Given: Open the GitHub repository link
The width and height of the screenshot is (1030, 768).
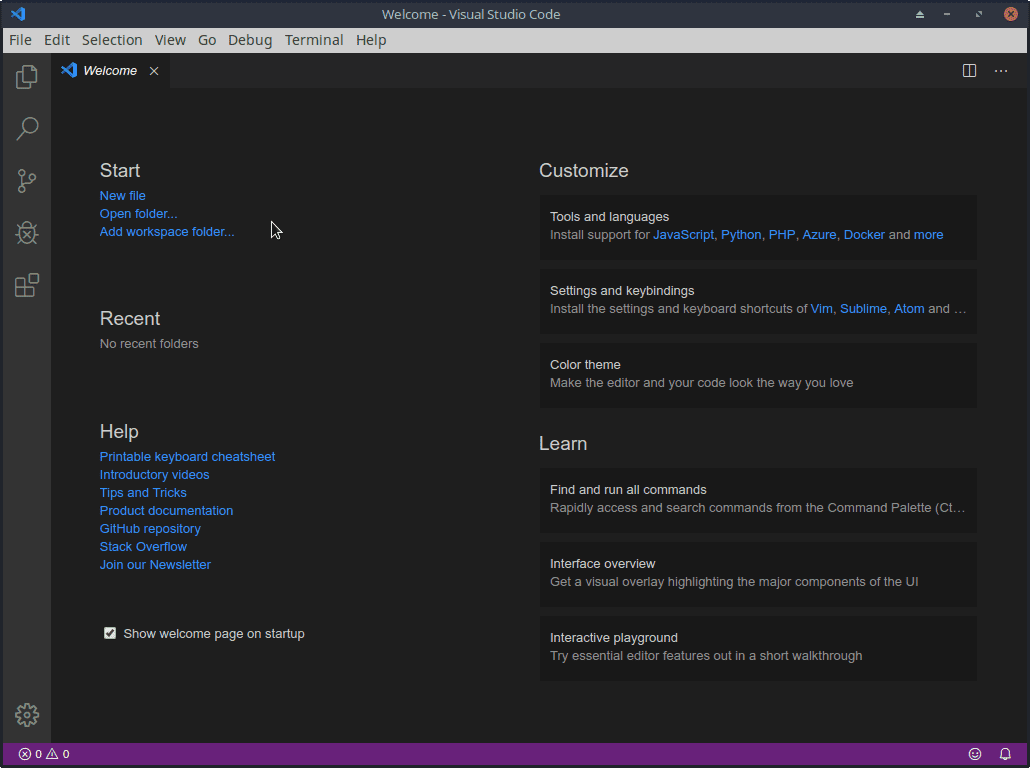Looking at the screenshot, I should 150,529.
